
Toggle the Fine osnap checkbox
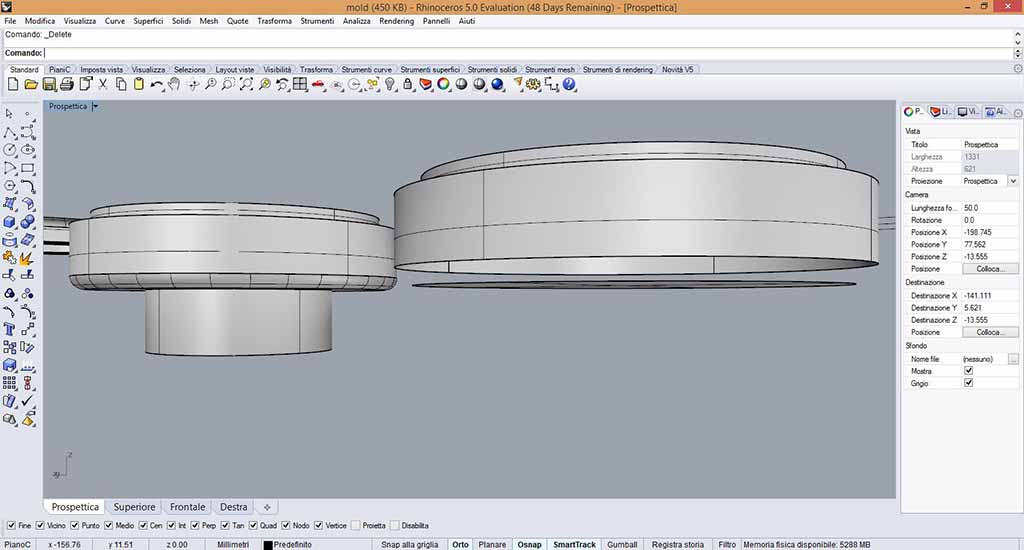(x=11, y=525)
